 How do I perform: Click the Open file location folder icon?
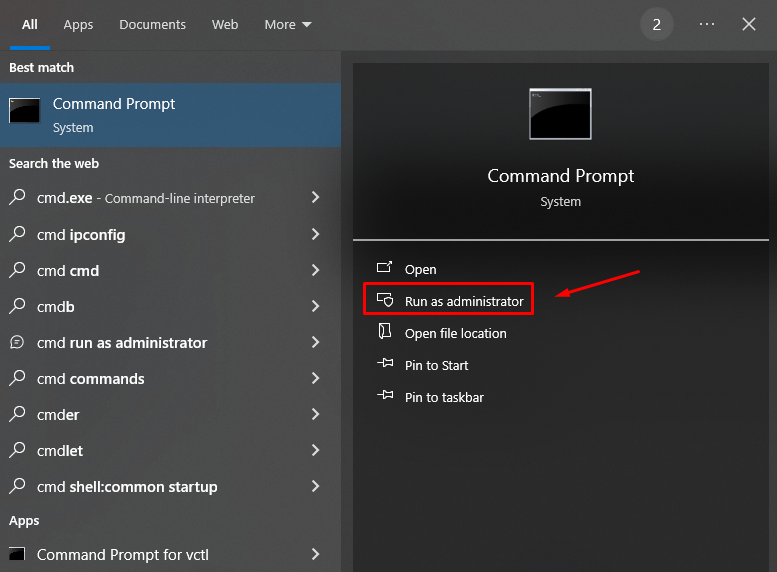[x=384, y=333]
